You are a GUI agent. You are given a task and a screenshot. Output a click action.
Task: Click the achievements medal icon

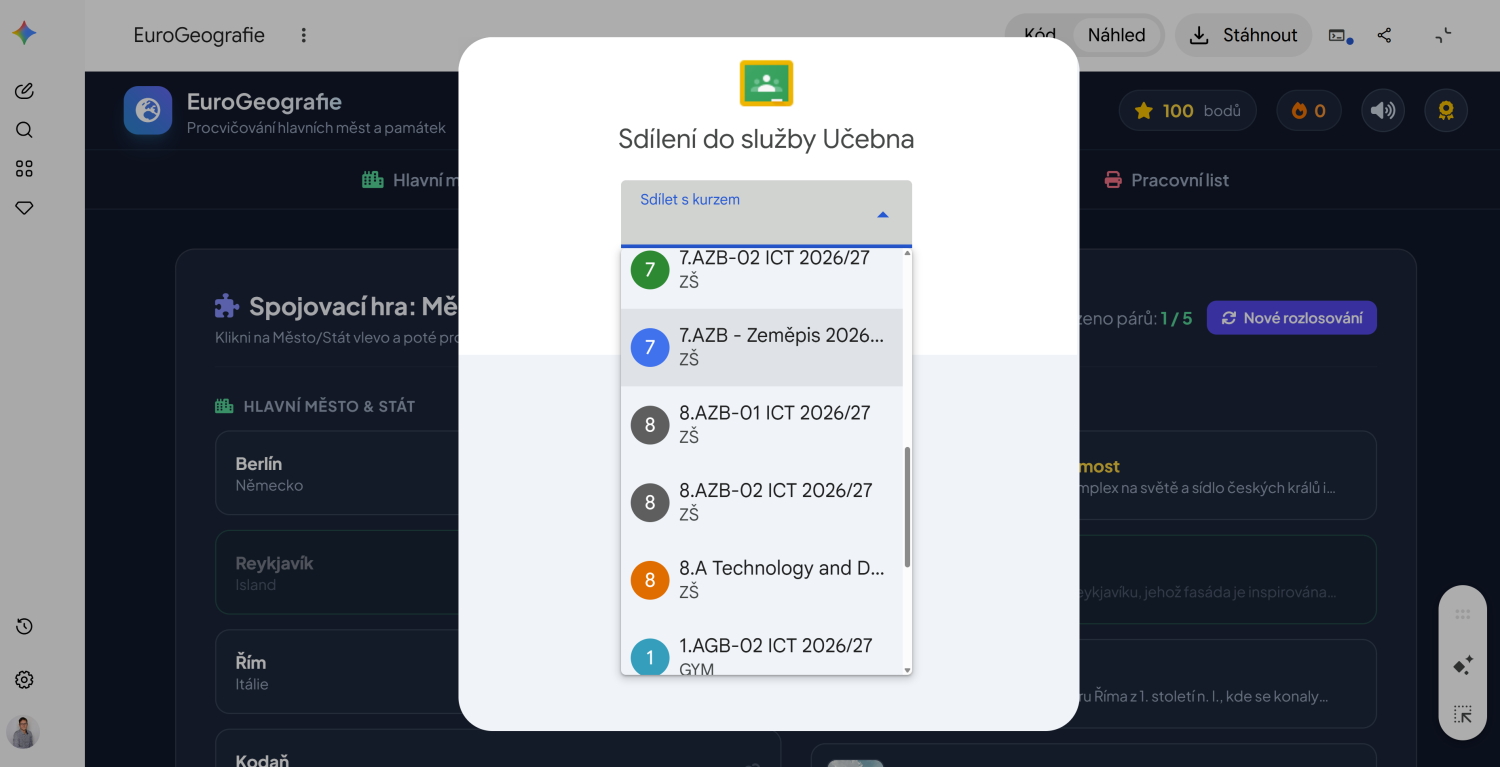coord(1446,111)
